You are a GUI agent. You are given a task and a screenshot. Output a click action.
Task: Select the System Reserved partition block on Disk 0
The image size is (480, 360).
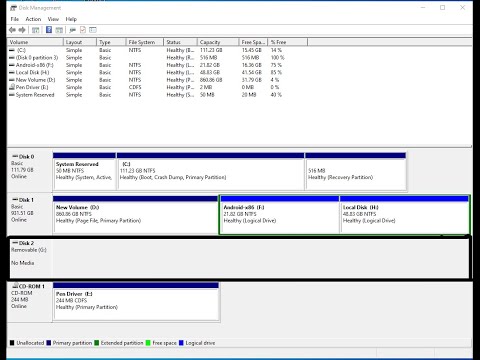point(84,172)
